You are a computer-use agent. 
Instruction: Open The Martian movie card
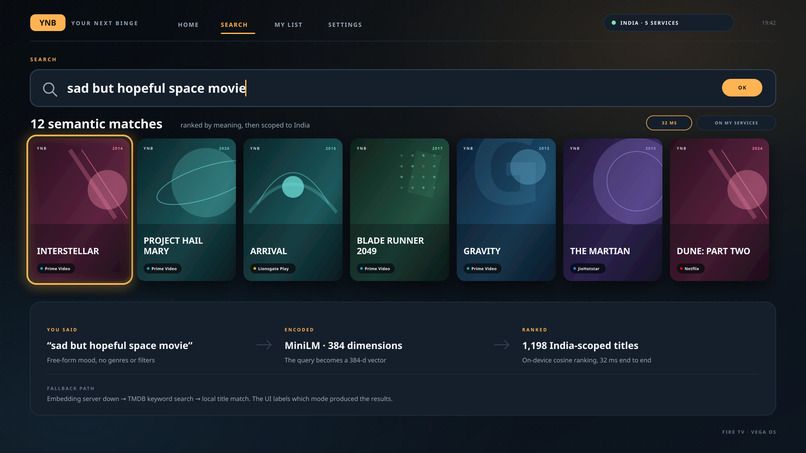613,210
